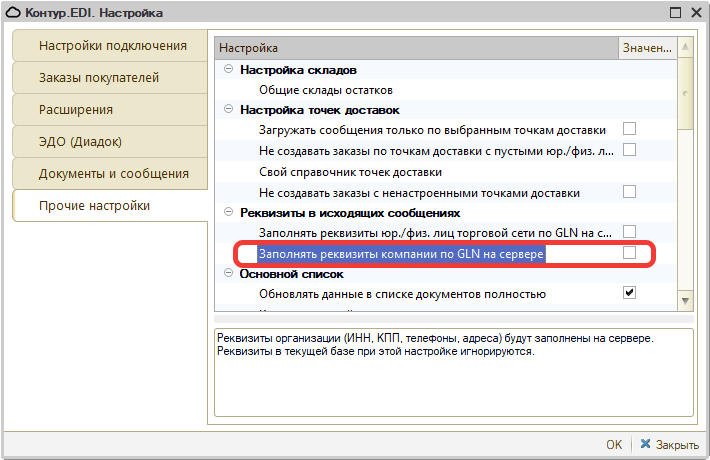Select the Документы и сообщения tab

point(113,174)
